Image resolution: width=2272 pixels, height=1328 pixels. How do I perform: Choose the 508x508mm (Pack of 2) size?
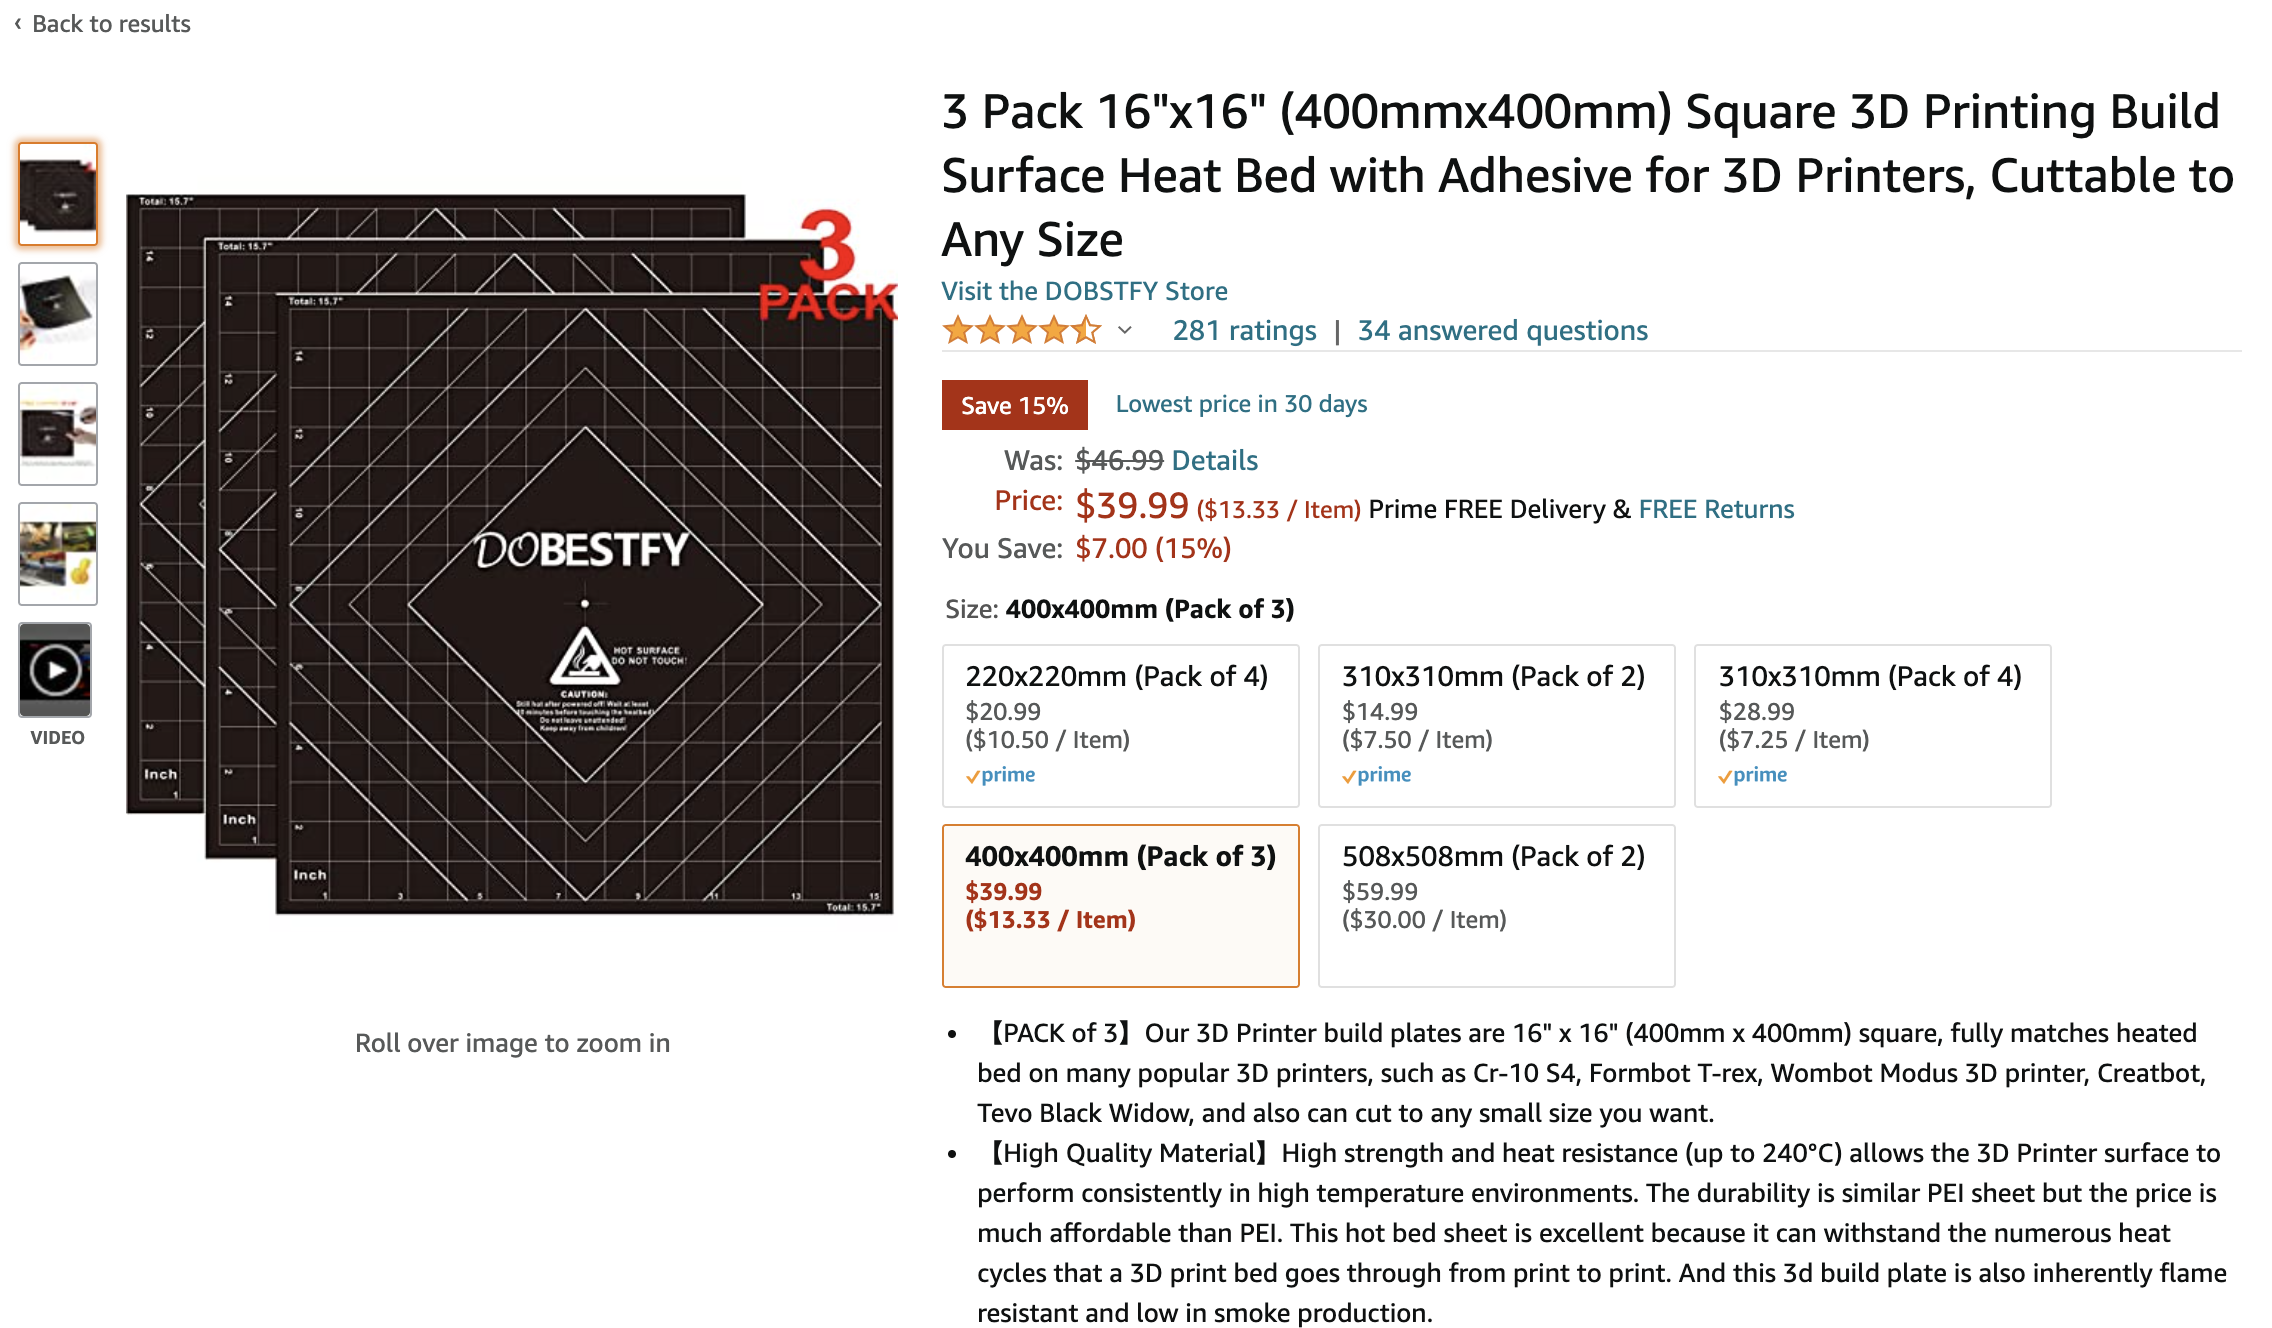tap(1496, 906)
